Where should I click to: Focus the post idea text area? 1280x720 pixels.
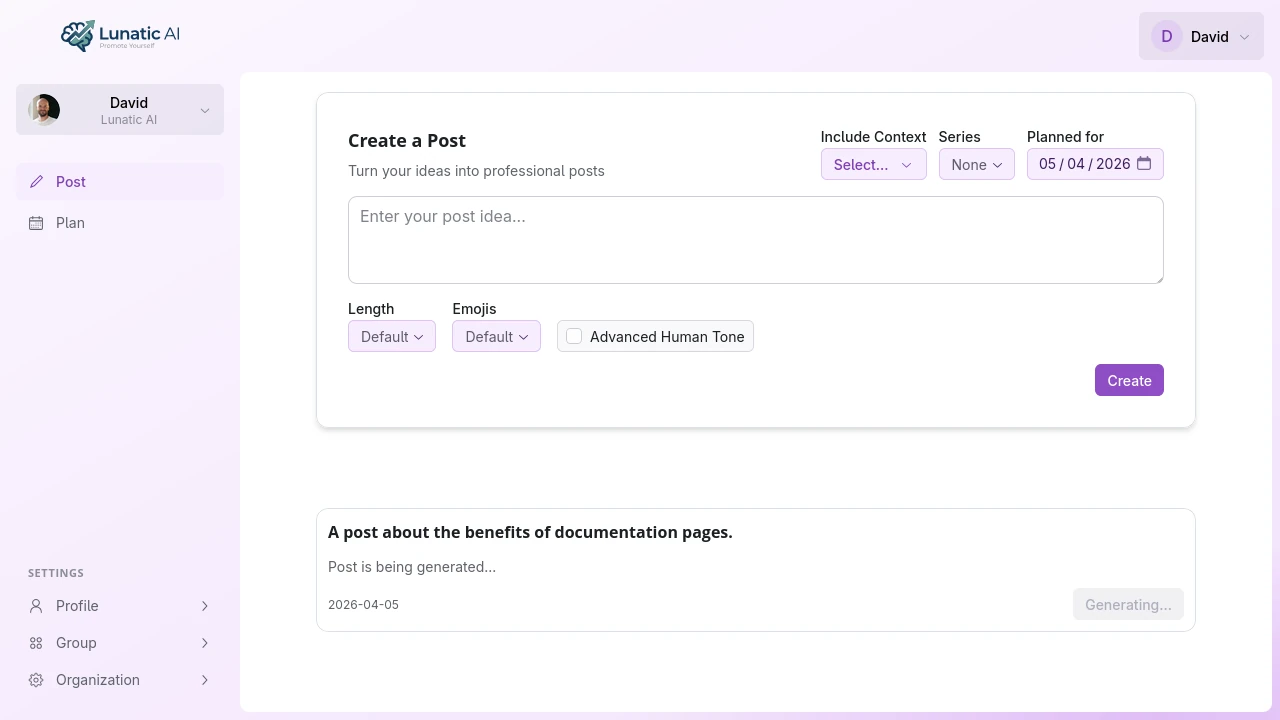pyautogui.click(x=755, y=240)
